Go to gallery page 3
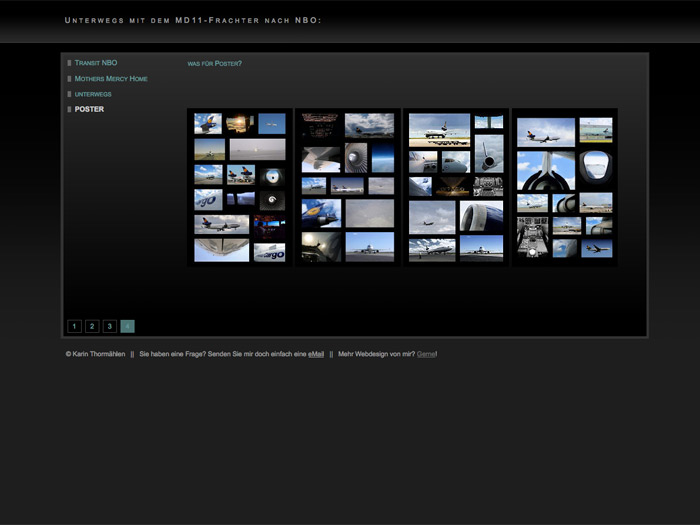 (110, 326)
